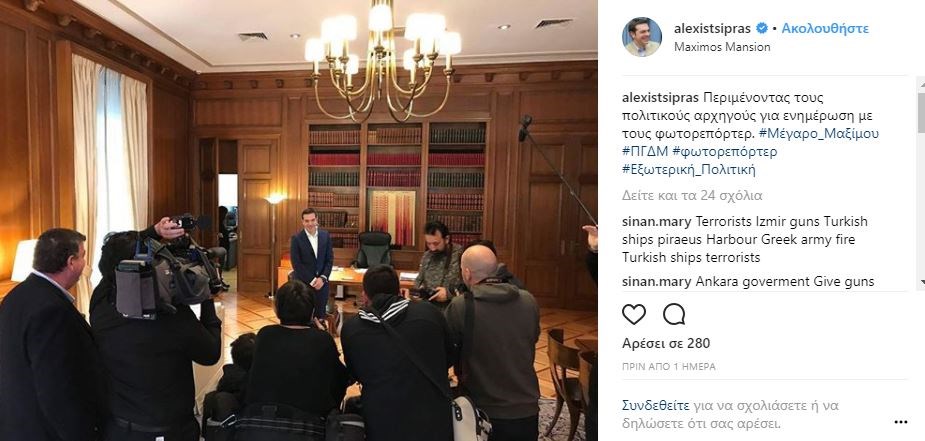Open the alexistsipras profile picture

tap(642, 37)
